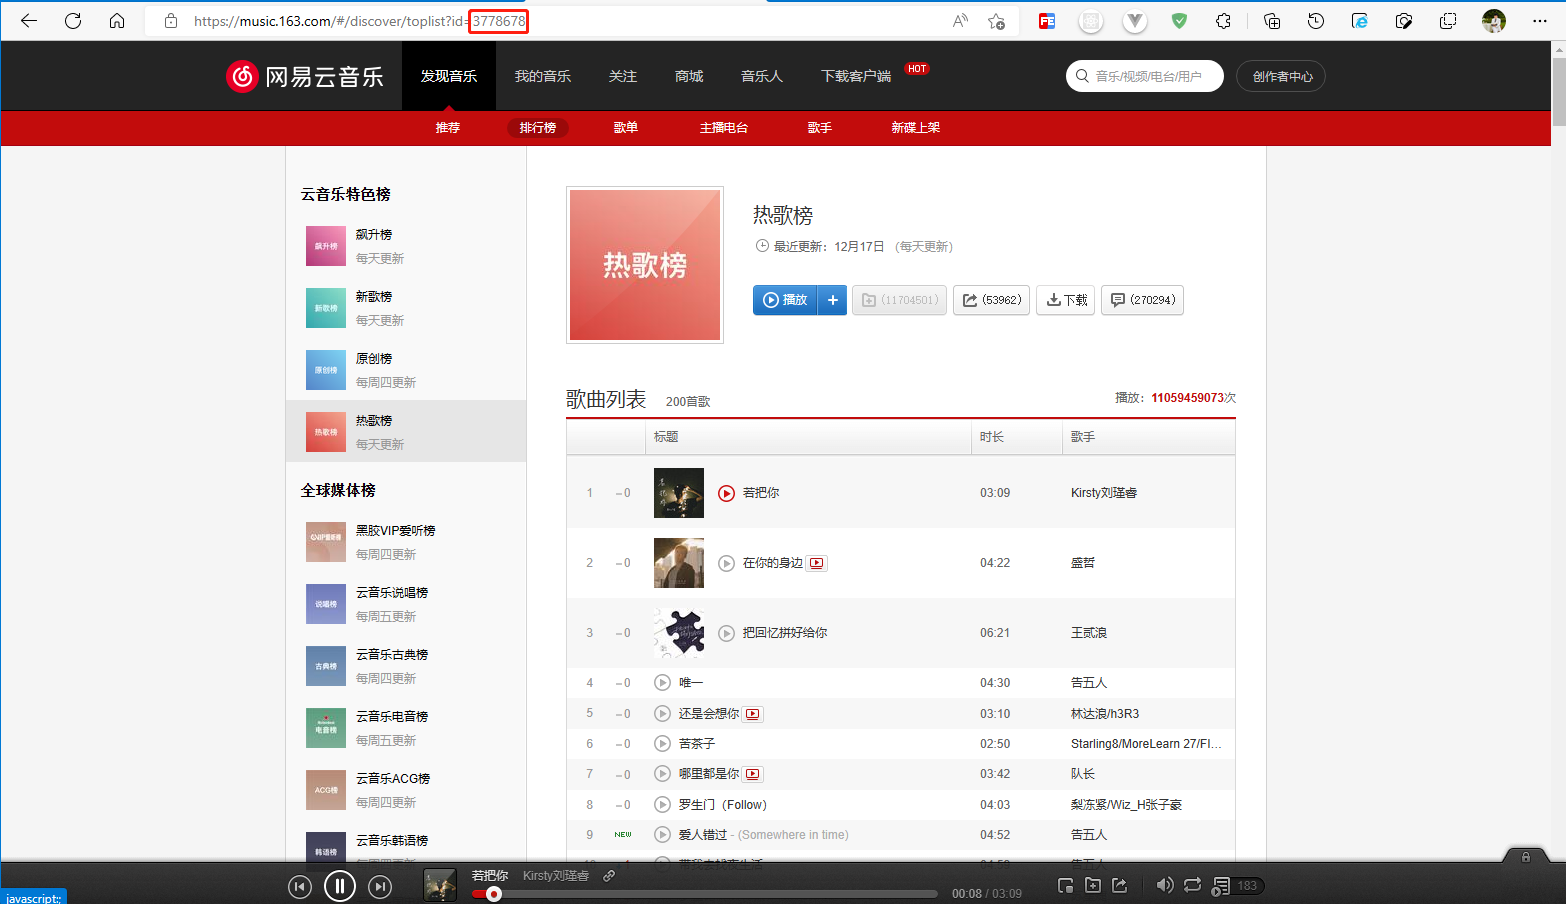Click the NetEase Cloud Music 网易云音乐 logo
This screenshot has height=904, width=1566.
click(305, 76)
